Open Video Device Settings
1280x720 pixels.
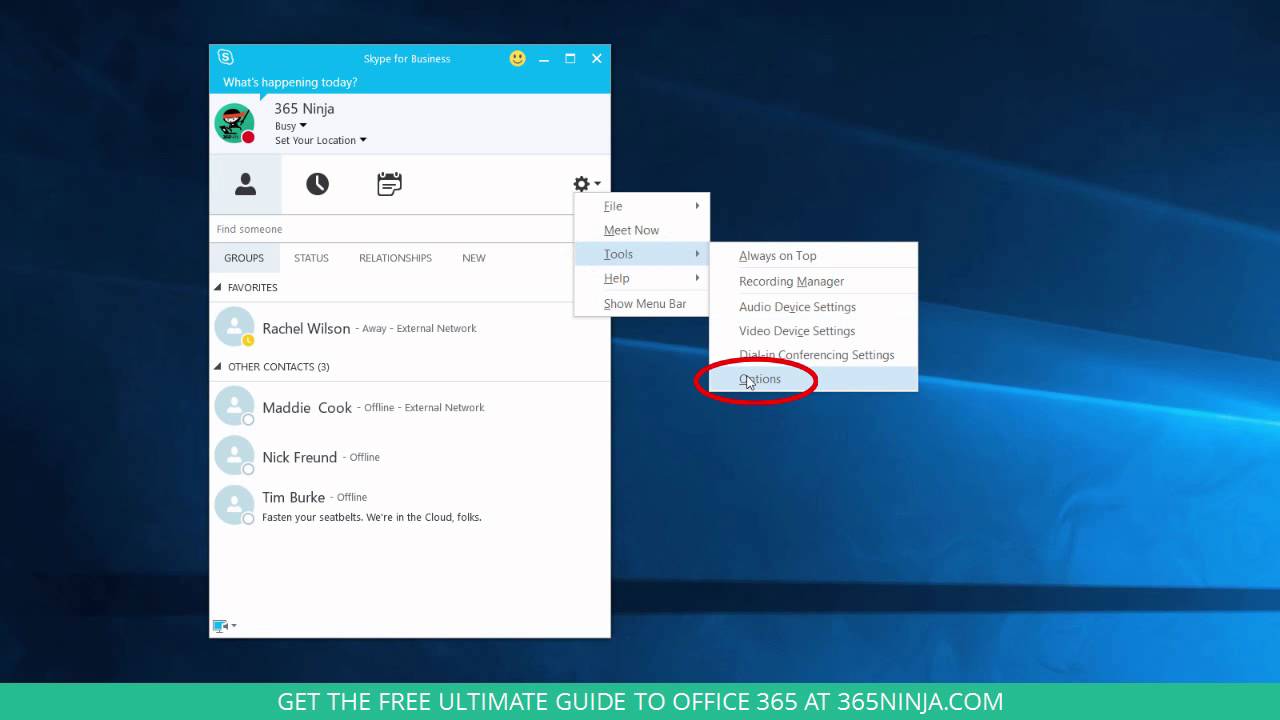point(813,331)
